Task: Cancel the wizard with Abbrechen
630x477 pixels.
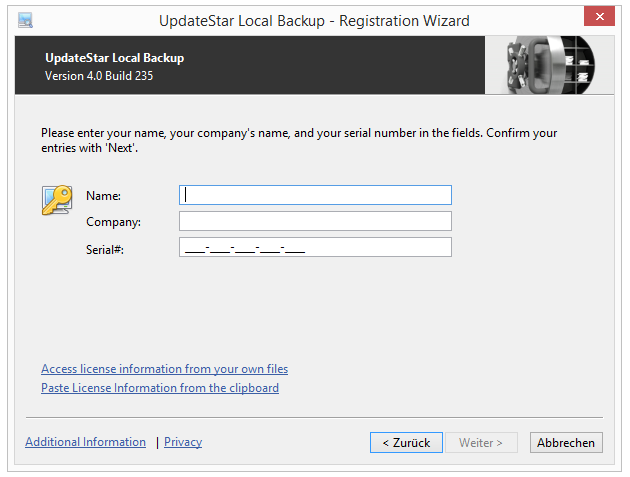Action: (566, 442)
